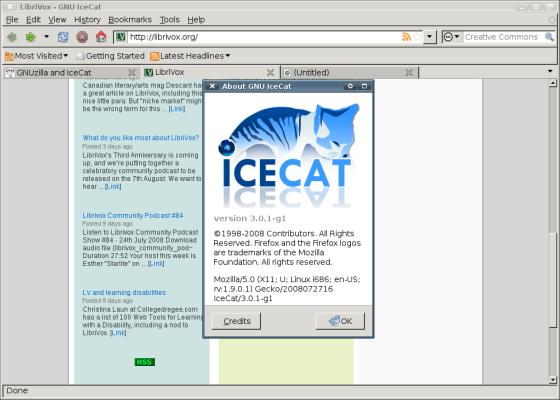Click the green Forward arrow icon
This screenshot has width=560, height=400.
tap(30, 37)
